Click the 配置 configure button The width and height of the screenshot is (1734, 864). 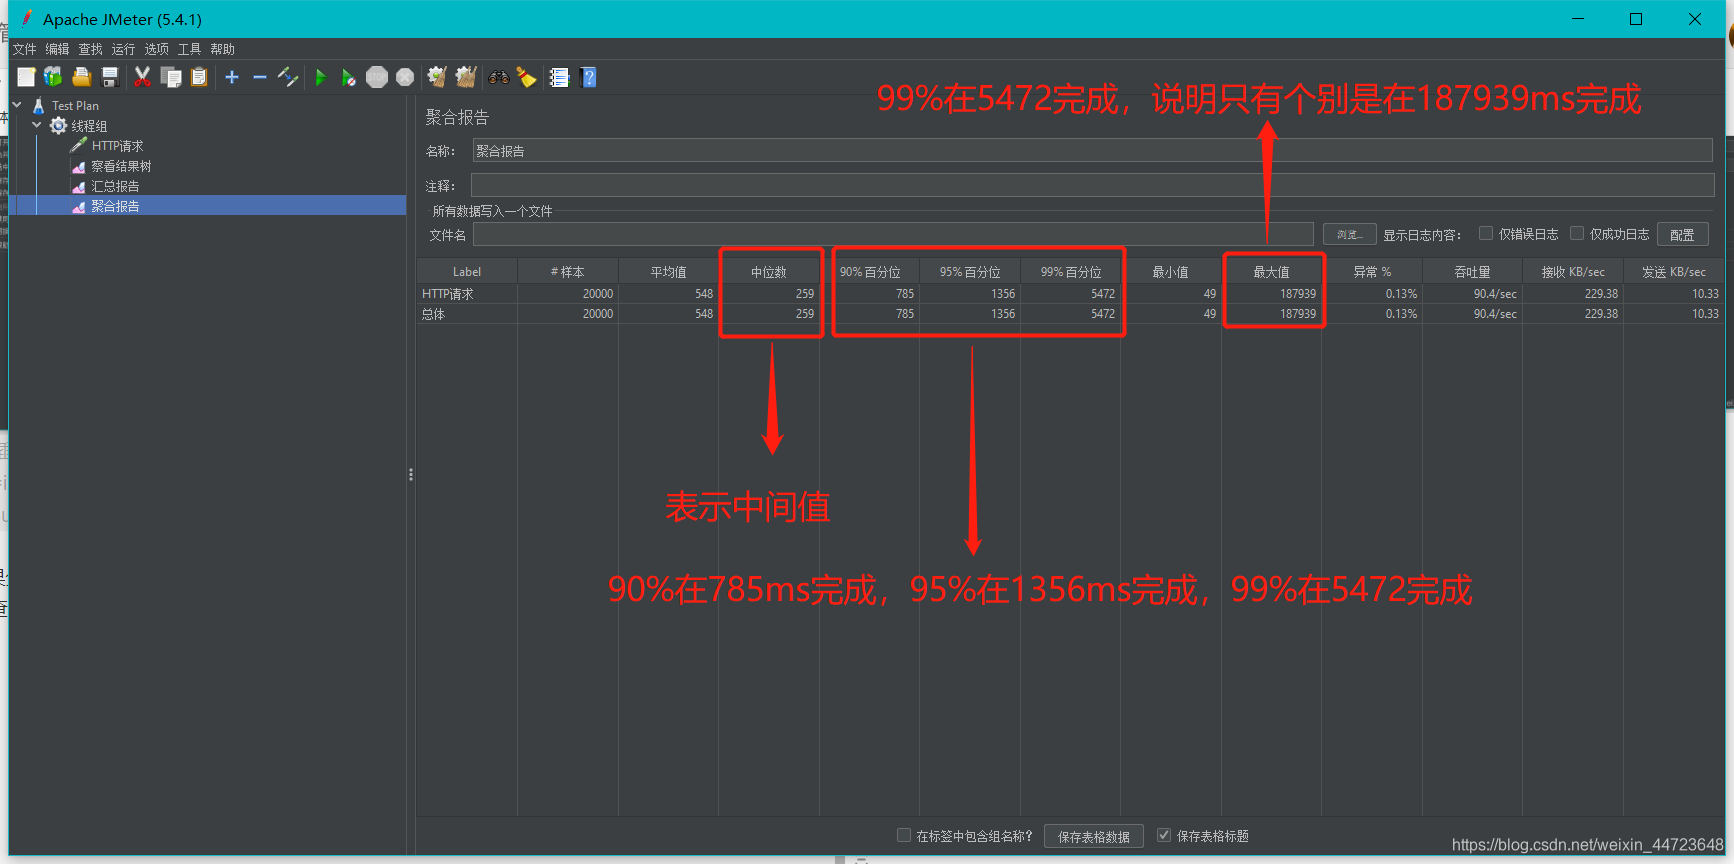point(1682,234)
